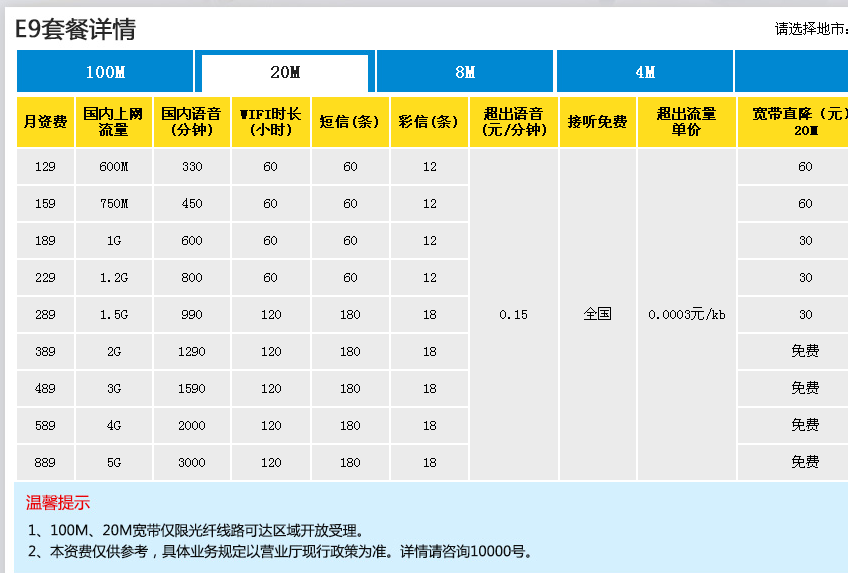This screenshot has width=848, height=573.
Task: Select the 889 monthly fee cell
Action: [45, 462]
